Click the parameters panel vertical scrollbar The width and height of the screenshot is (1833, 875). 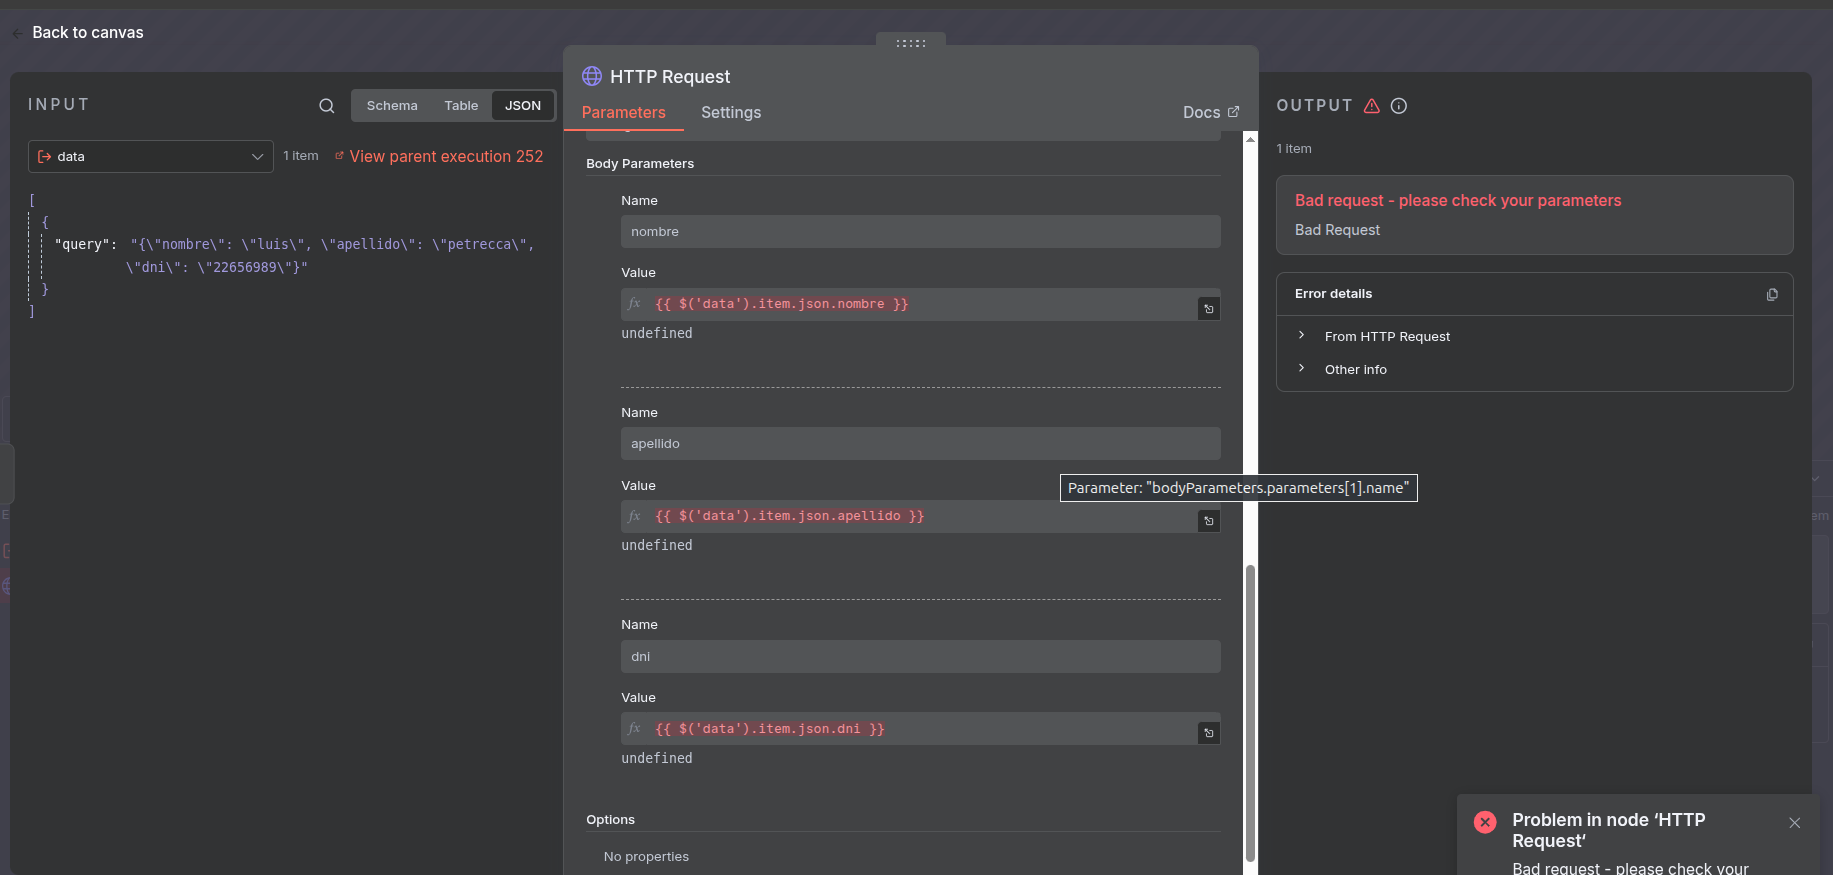pos(1250,712)
